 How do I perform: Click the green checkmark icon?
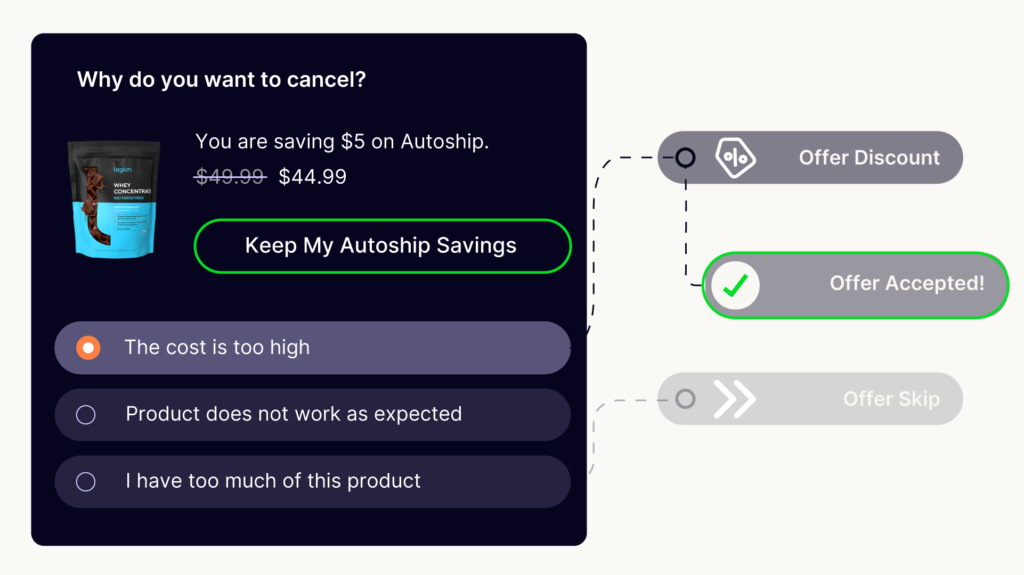[735, 286]
